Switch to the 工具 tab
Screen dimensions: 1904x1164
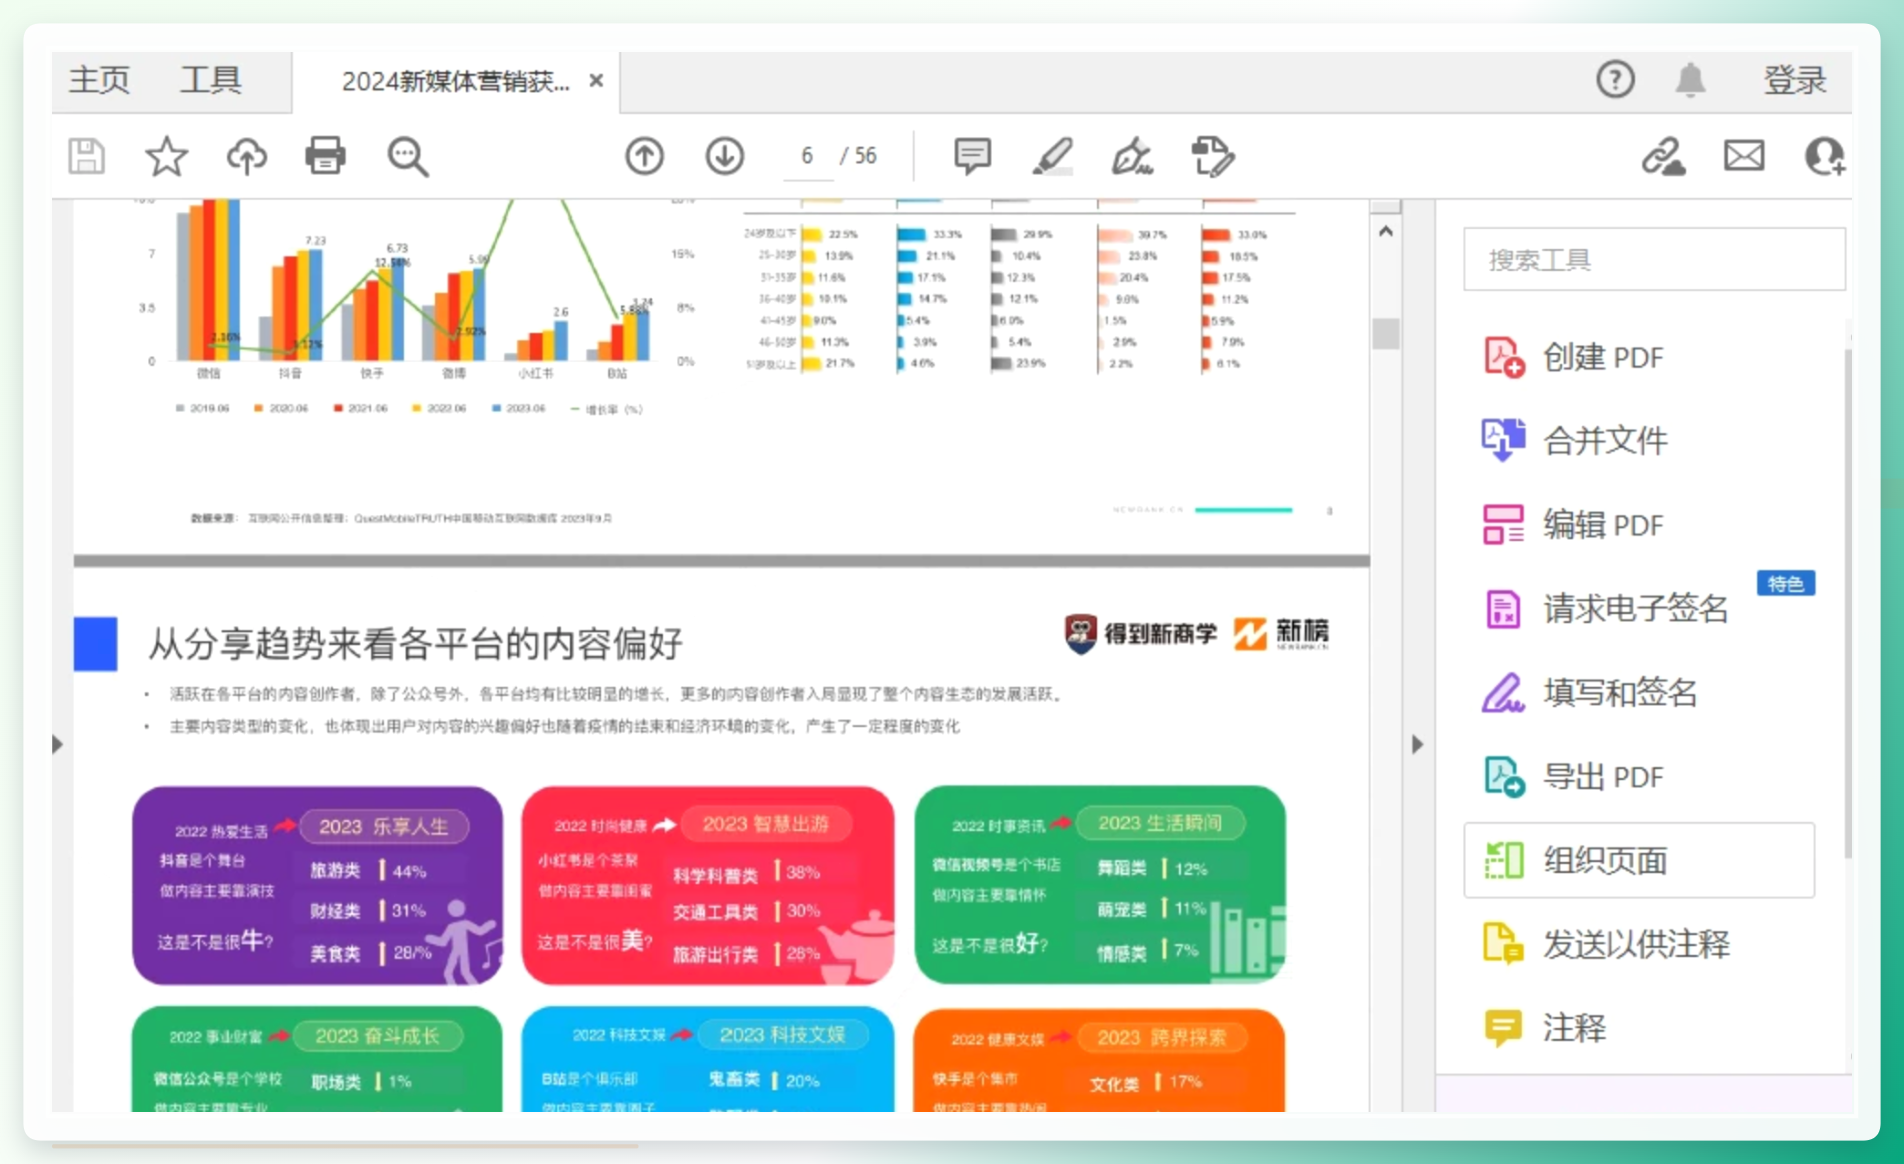(x=210, y=80)
